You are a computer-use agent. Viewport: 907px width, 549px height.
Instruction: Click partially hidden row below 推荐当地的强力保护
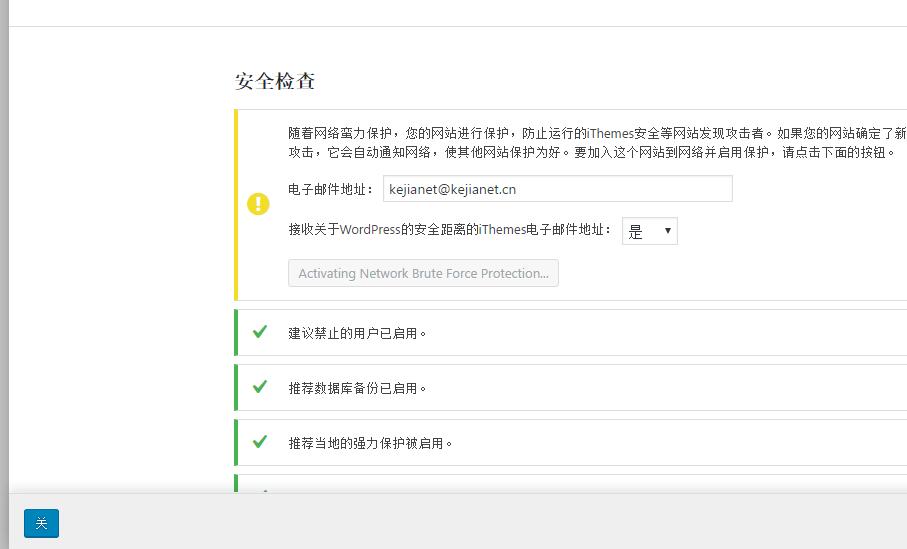pyautogui.click(x=570, y=483)
